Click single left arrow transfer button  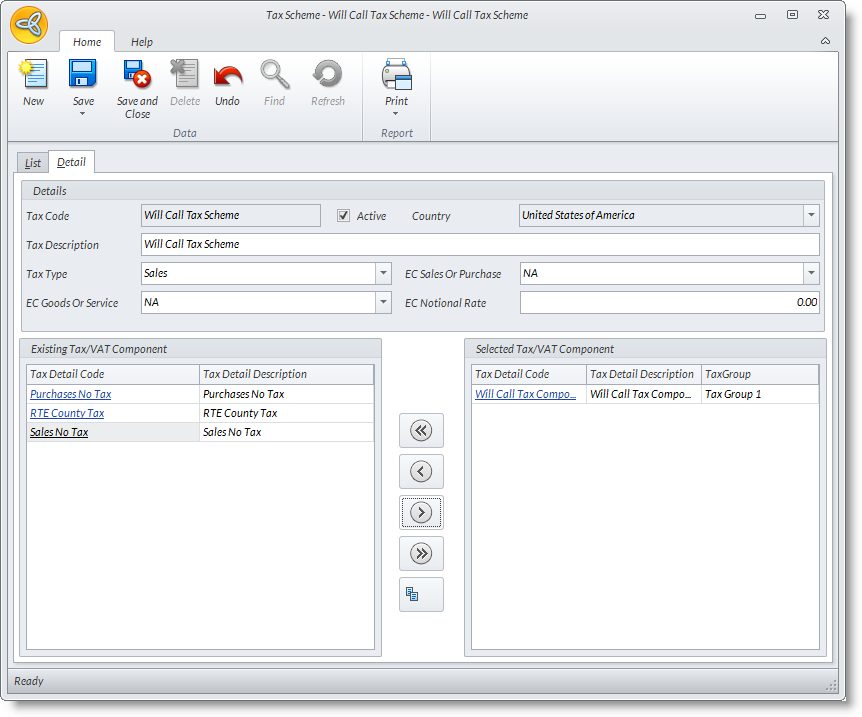point(421,472)
